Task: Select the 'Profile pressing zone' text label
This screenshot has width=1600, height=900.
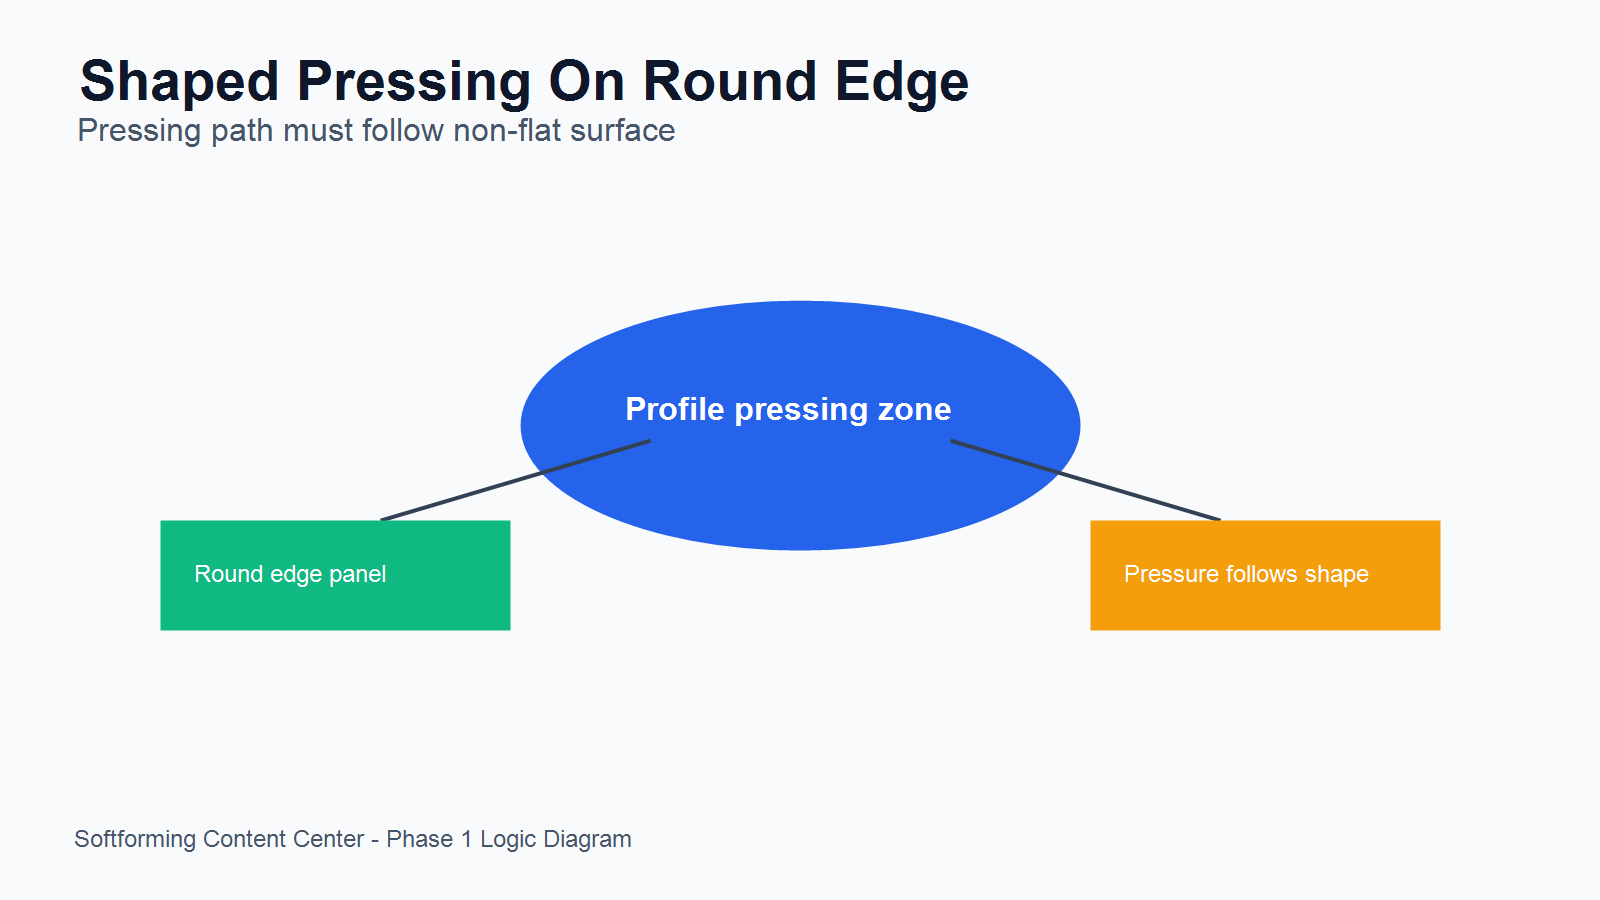Action: click(x=788, y=409)
